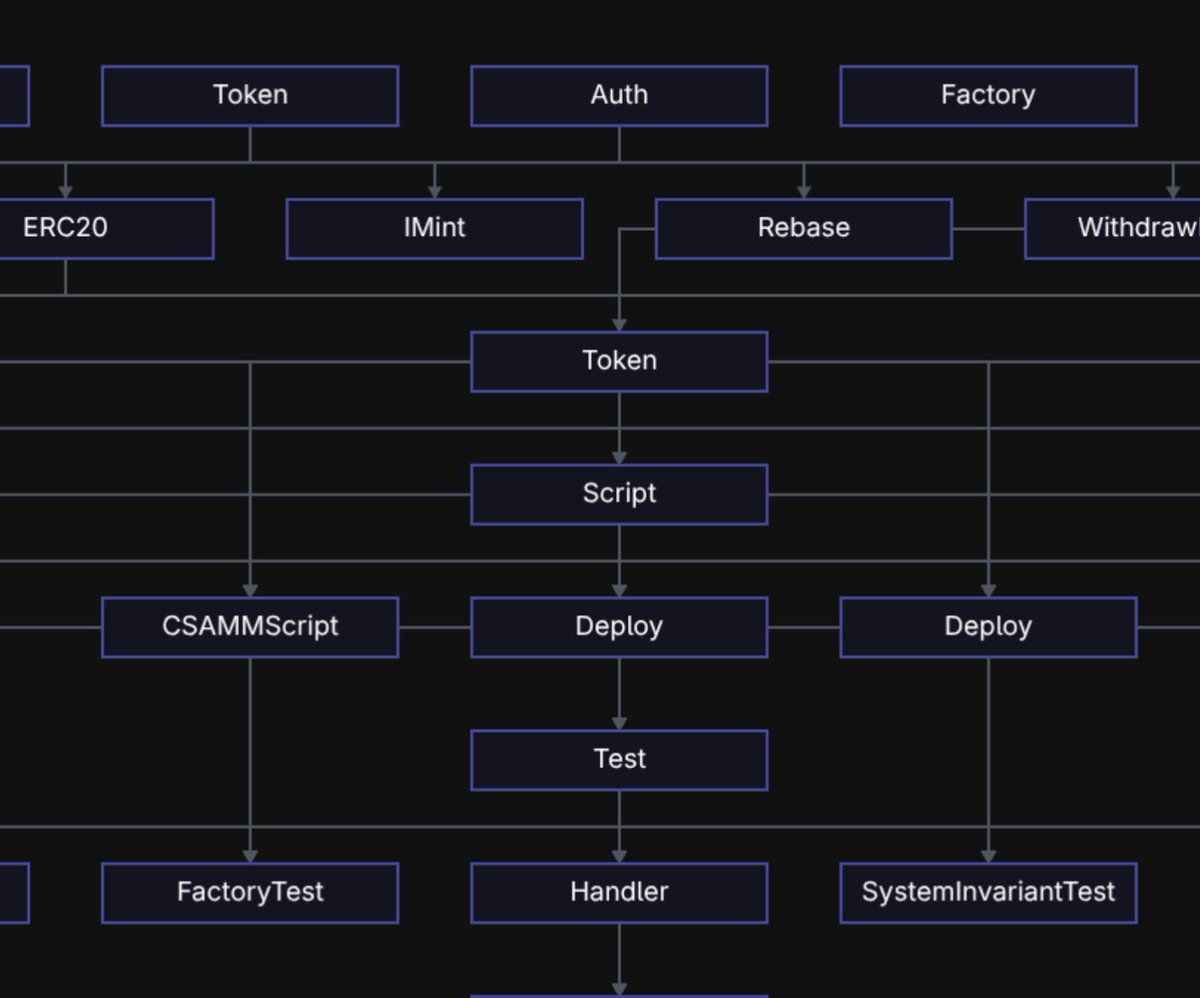Viewport: 1200px width, 998px height.
Task: Select the Deploy node directly above Test
Action: click(619, 628)
